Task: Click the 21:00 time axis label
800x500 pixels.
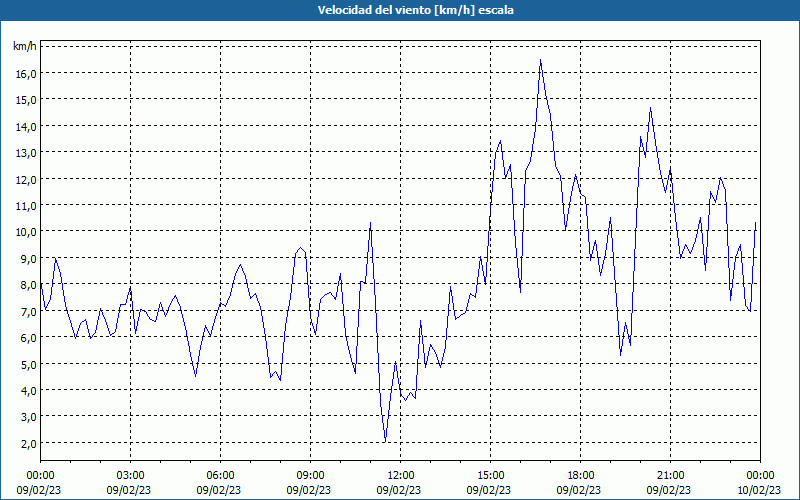Action: tap(670, 476)
